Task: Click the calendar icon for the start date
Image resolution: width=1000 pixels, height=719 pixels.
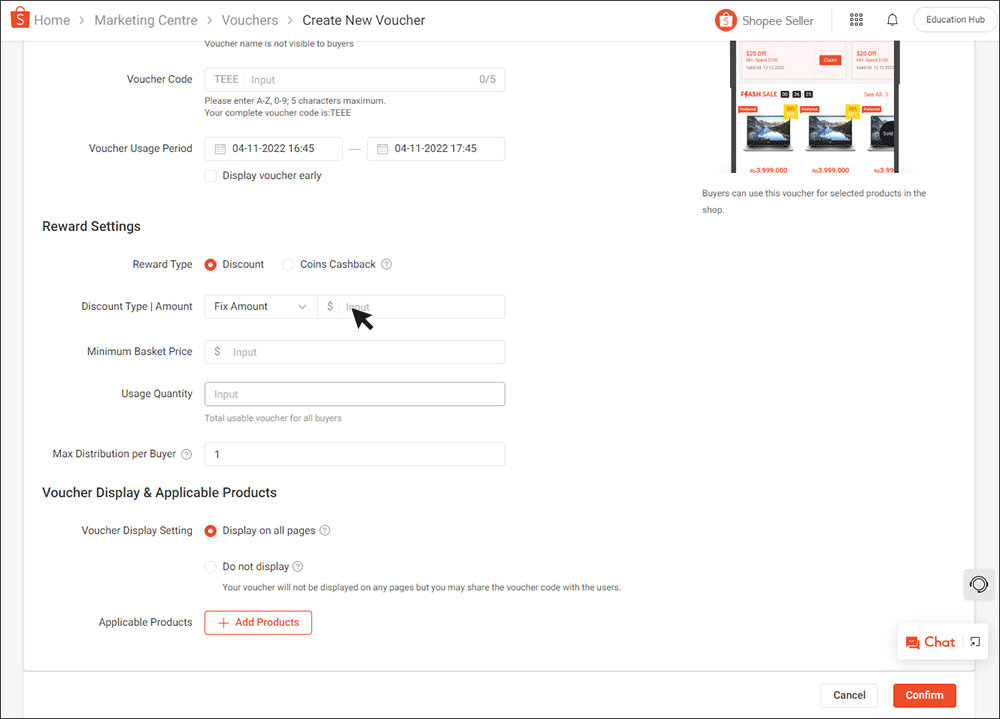Action: point(221,148)
